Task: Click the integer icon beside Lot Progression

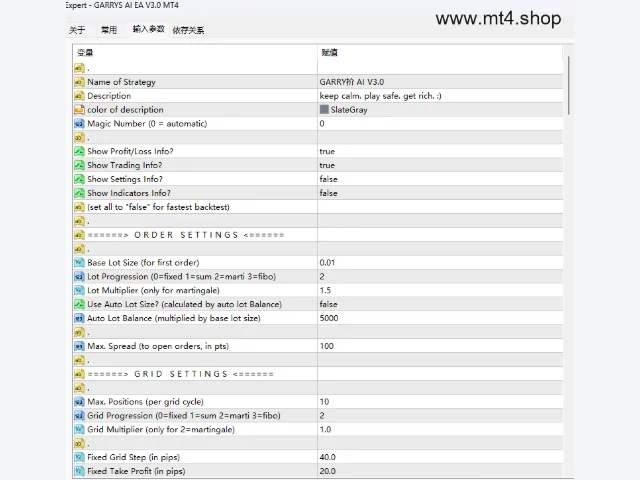Action: 79,277
